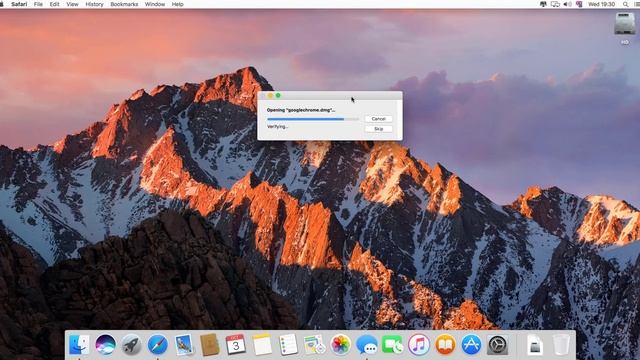Screen dimensions: 640x360
Task: Open the Help menu
Action: click(178, 4)
